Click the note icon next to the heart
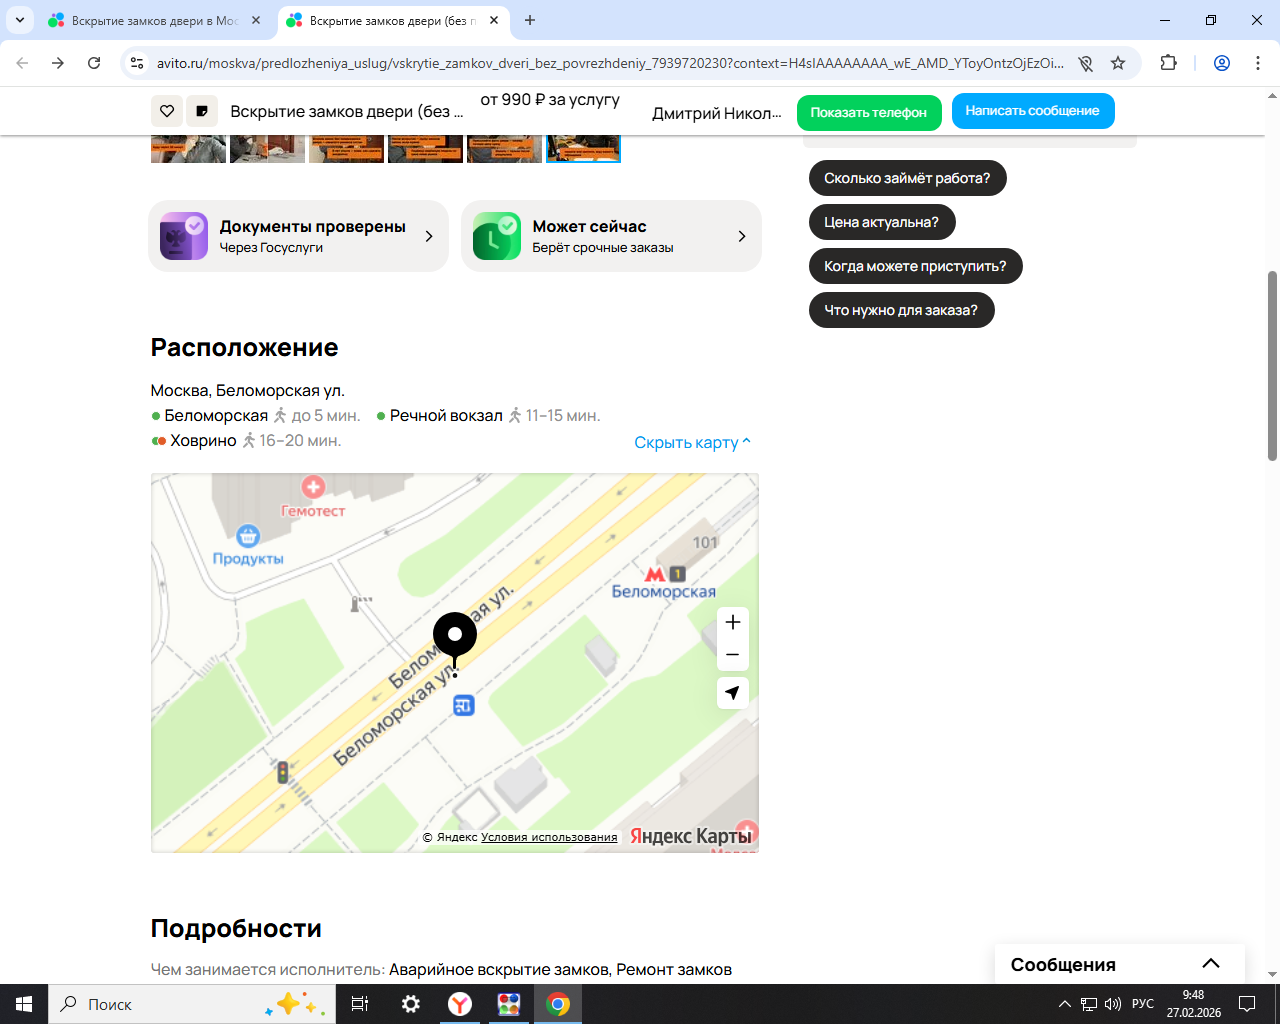 (202, 111)
